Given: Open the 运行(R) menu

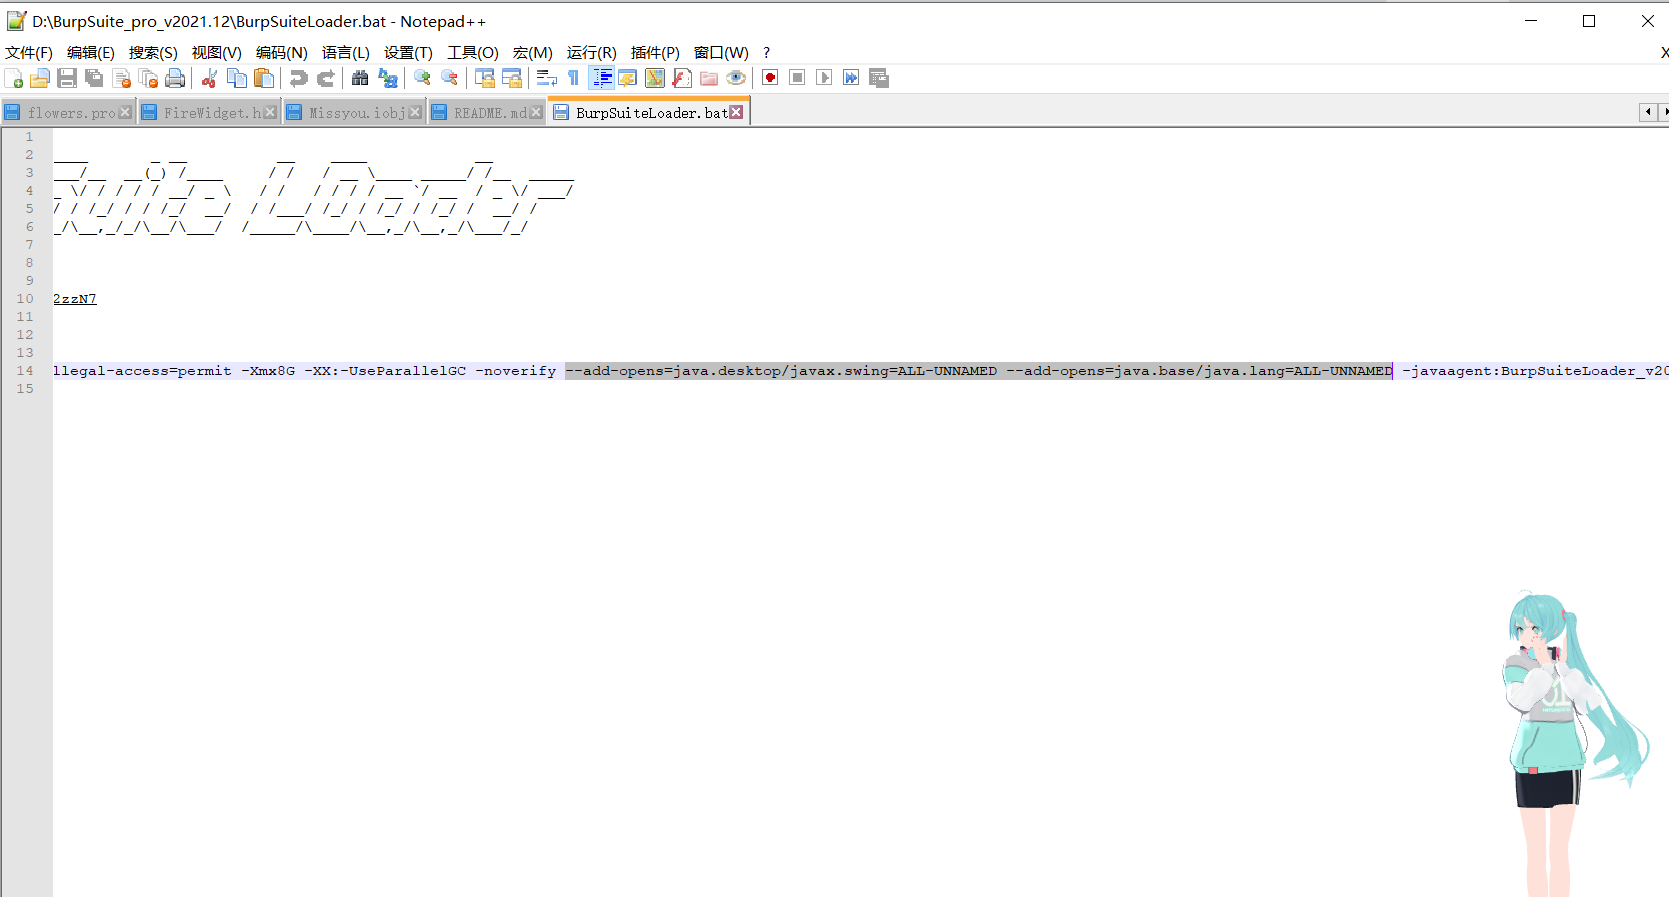Looking at the screenshot, I should pyautogui.click(x=592, y=52).
